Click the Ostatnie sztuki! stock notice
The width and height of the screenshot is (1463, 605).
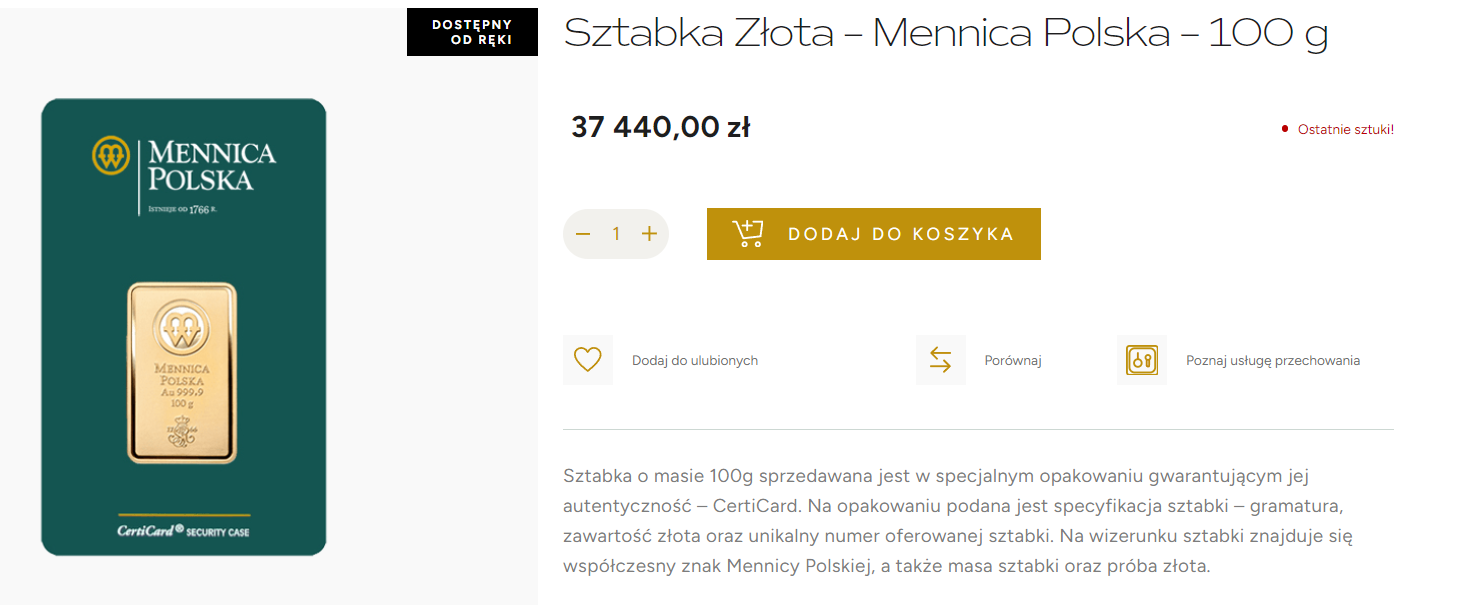point(1345,129)
